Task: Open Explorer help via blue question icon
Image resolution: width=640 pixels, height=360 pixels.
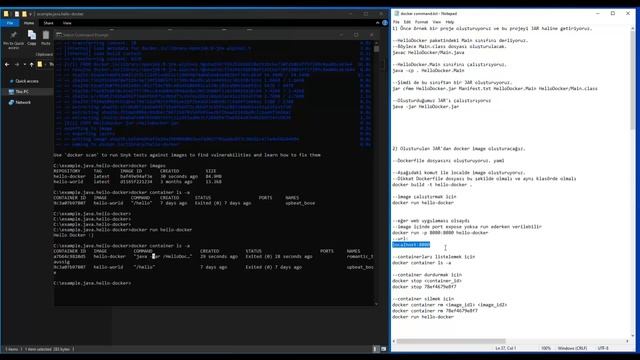Action: tap(385, 23)
